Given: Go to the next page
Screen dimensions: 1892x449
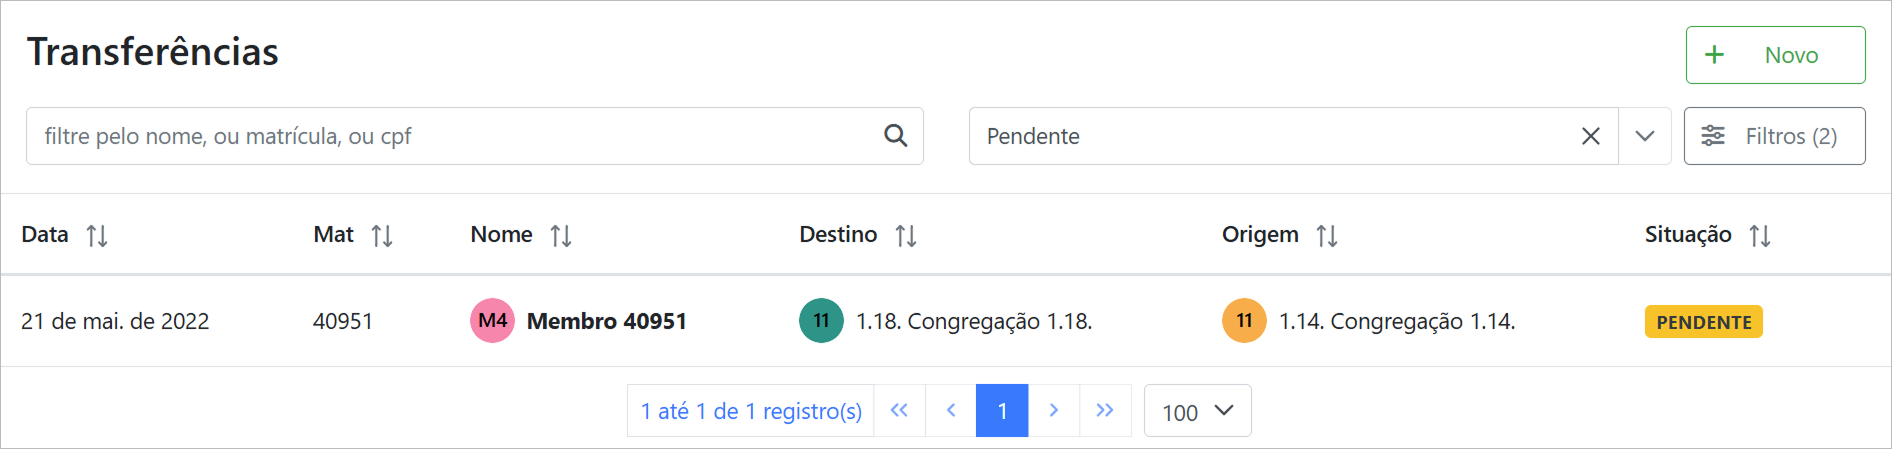Looking at the screenshot, I should pos(1054,411).
